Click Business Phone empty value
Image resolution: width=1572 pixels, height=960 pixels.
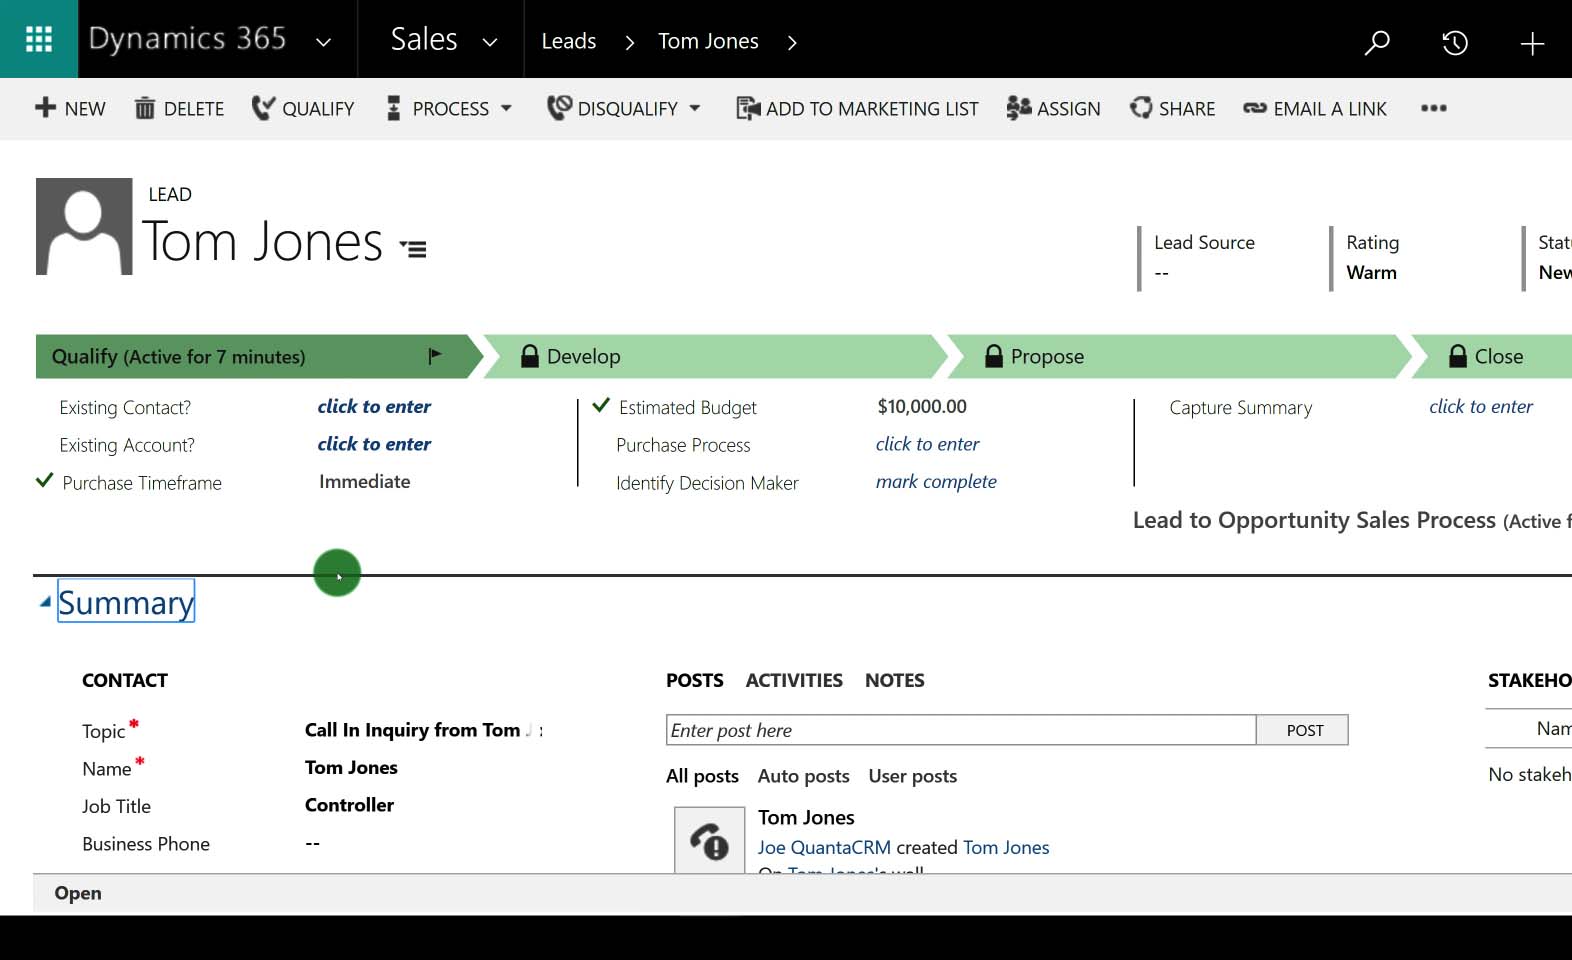(x=313, y=844)
